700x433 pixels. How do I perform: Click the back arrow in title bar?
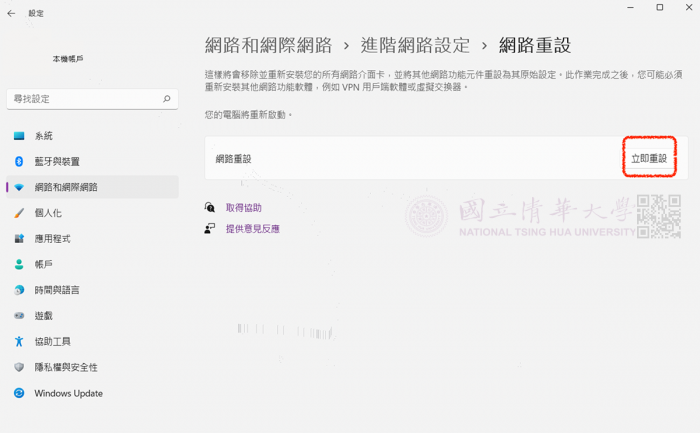11,13
